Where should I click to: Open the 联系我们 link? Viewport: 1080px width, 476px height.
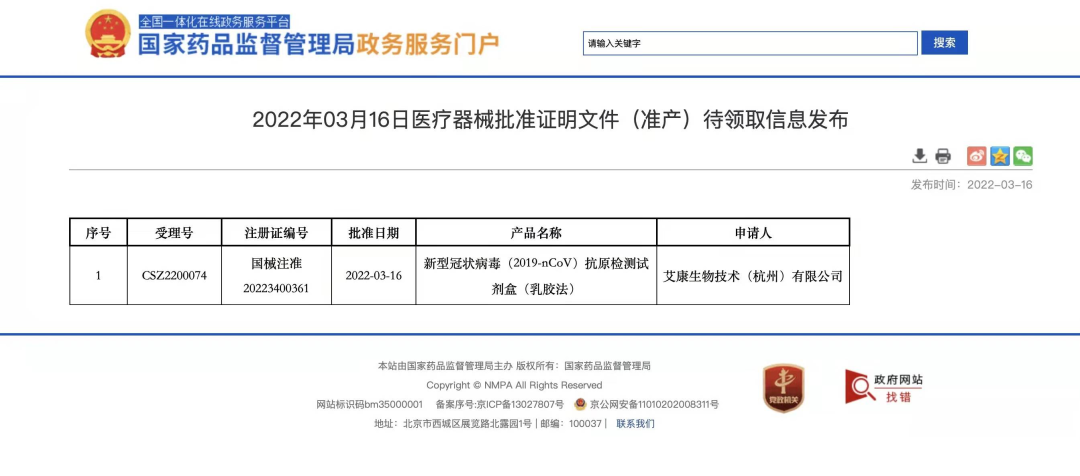pos(635,424)
